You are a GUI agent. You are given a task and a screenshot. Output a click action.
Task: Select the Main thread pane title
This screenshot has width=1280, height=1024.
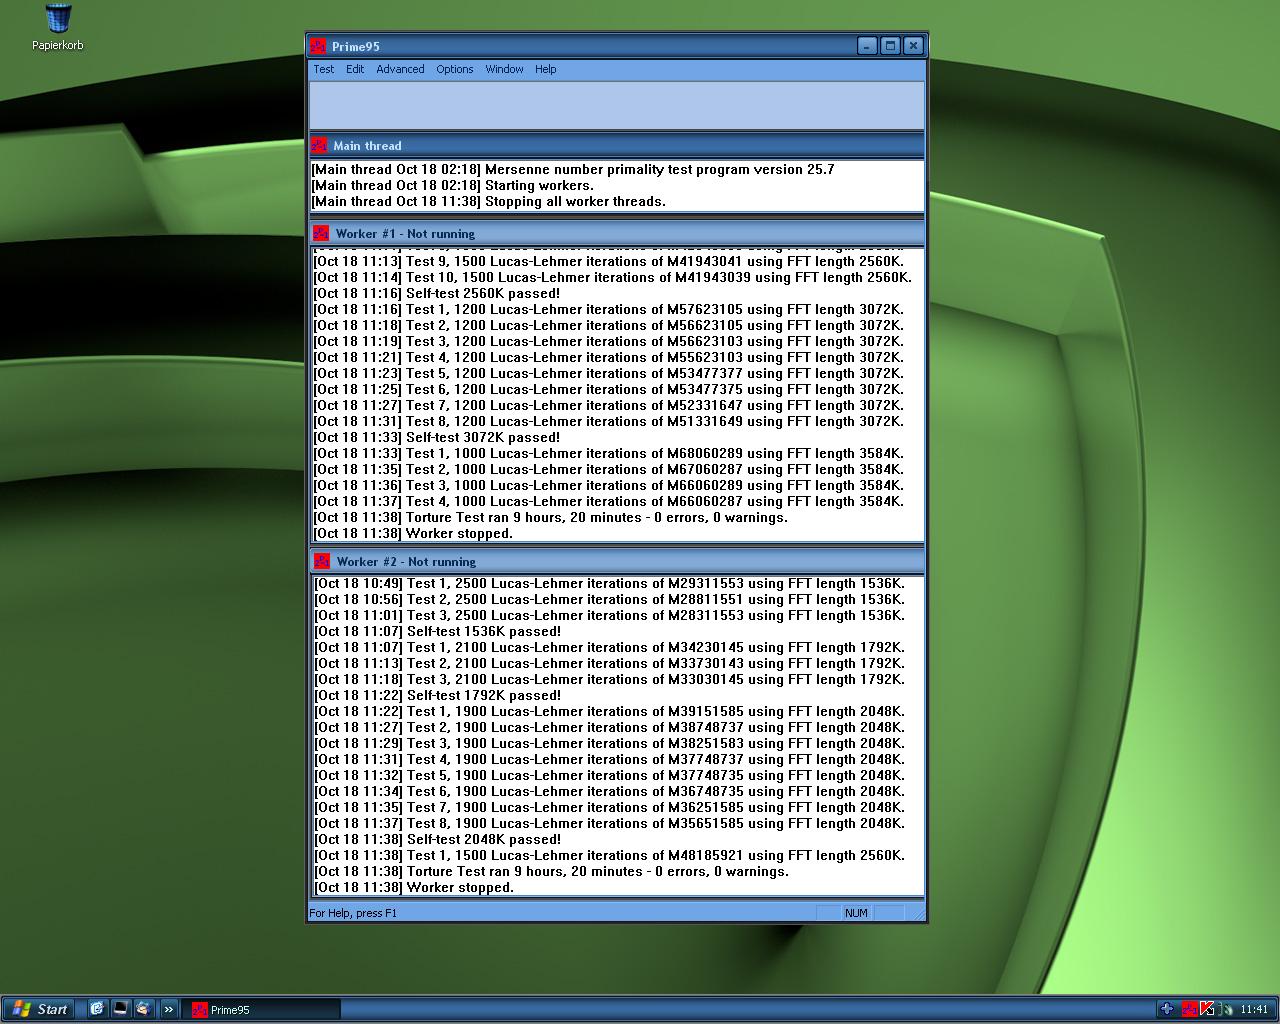(x=367, y=145)
